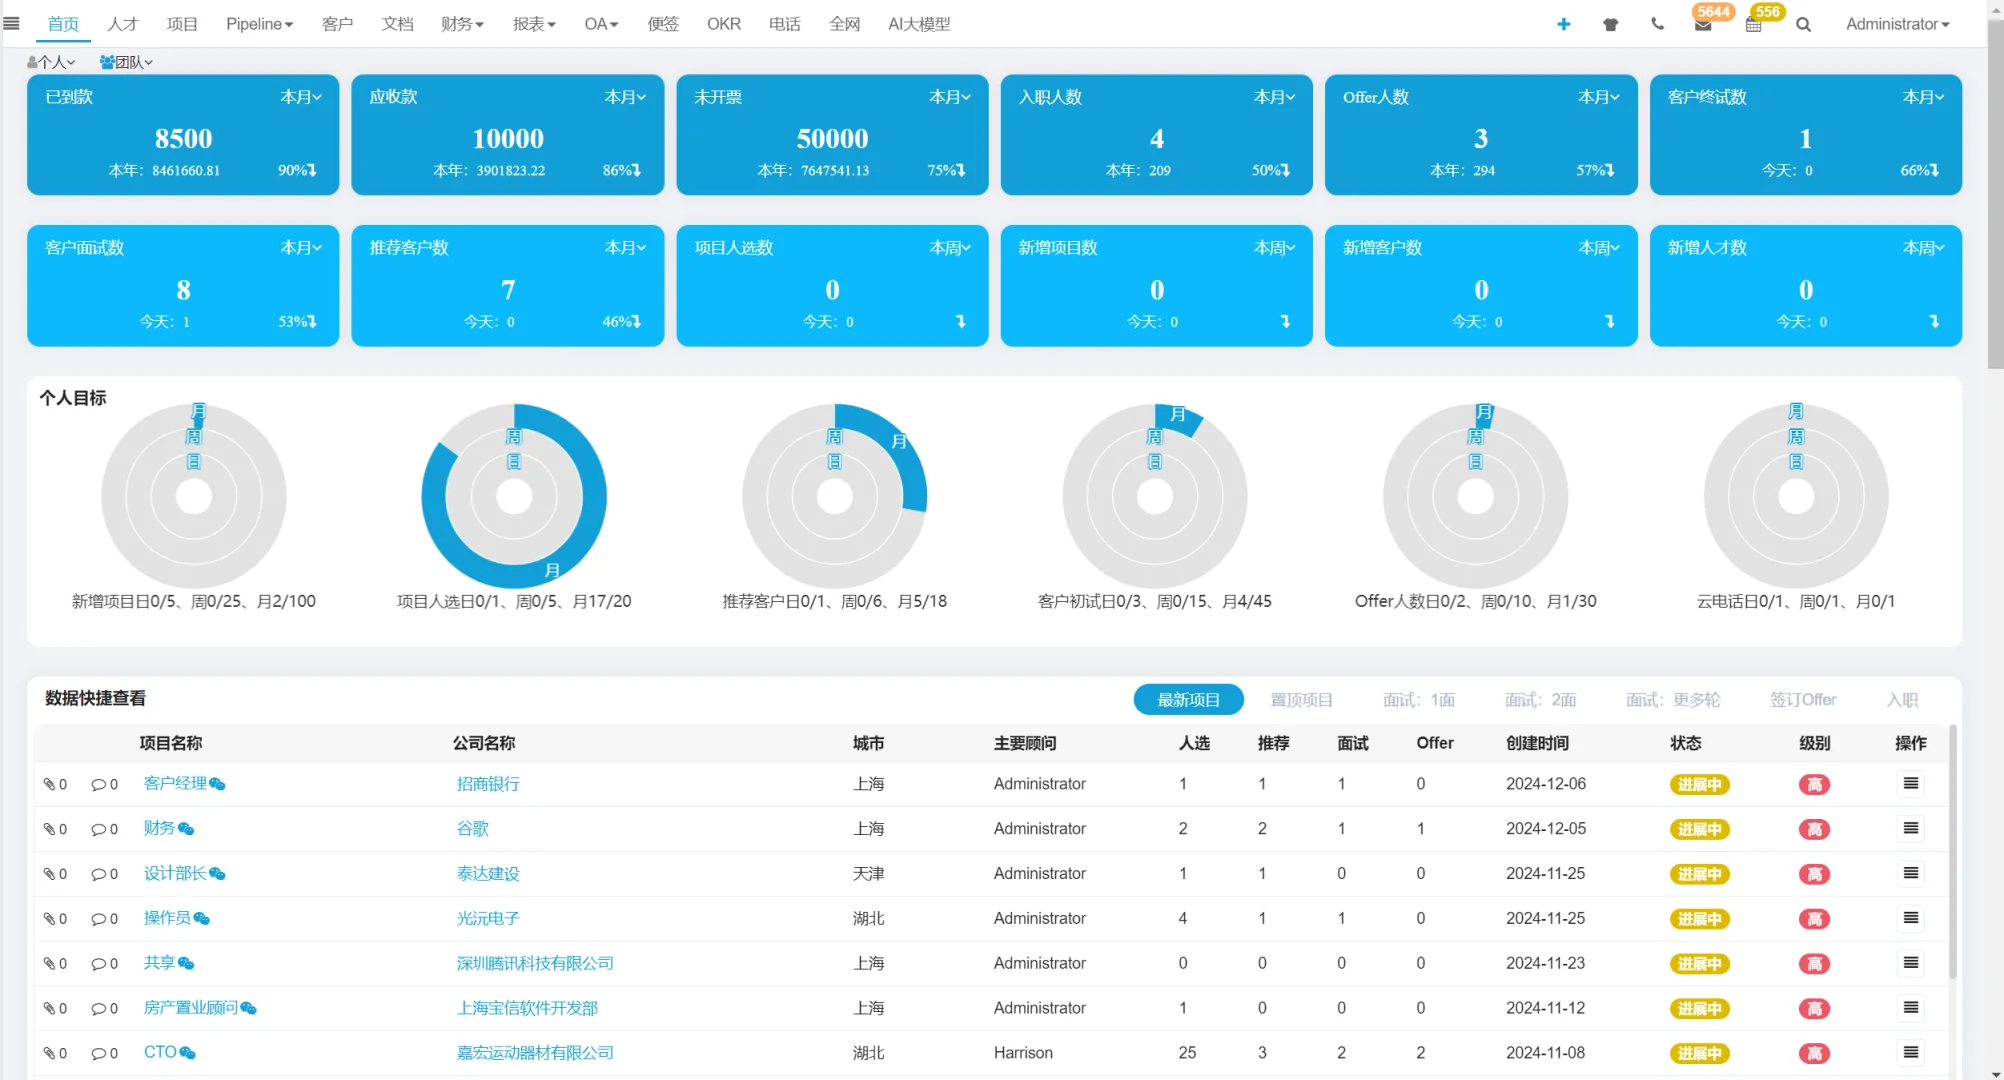
Task: Click the blue plus add icon
Action: tap(1563, 24)
